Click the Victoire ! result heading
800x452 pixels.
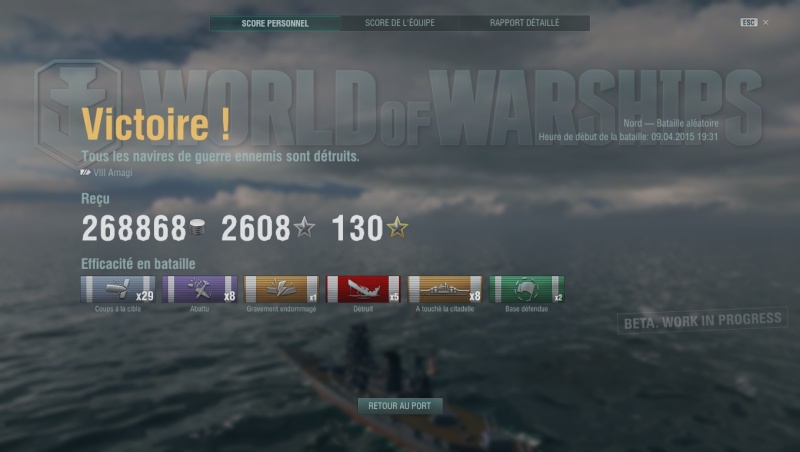tap(156, 123)
